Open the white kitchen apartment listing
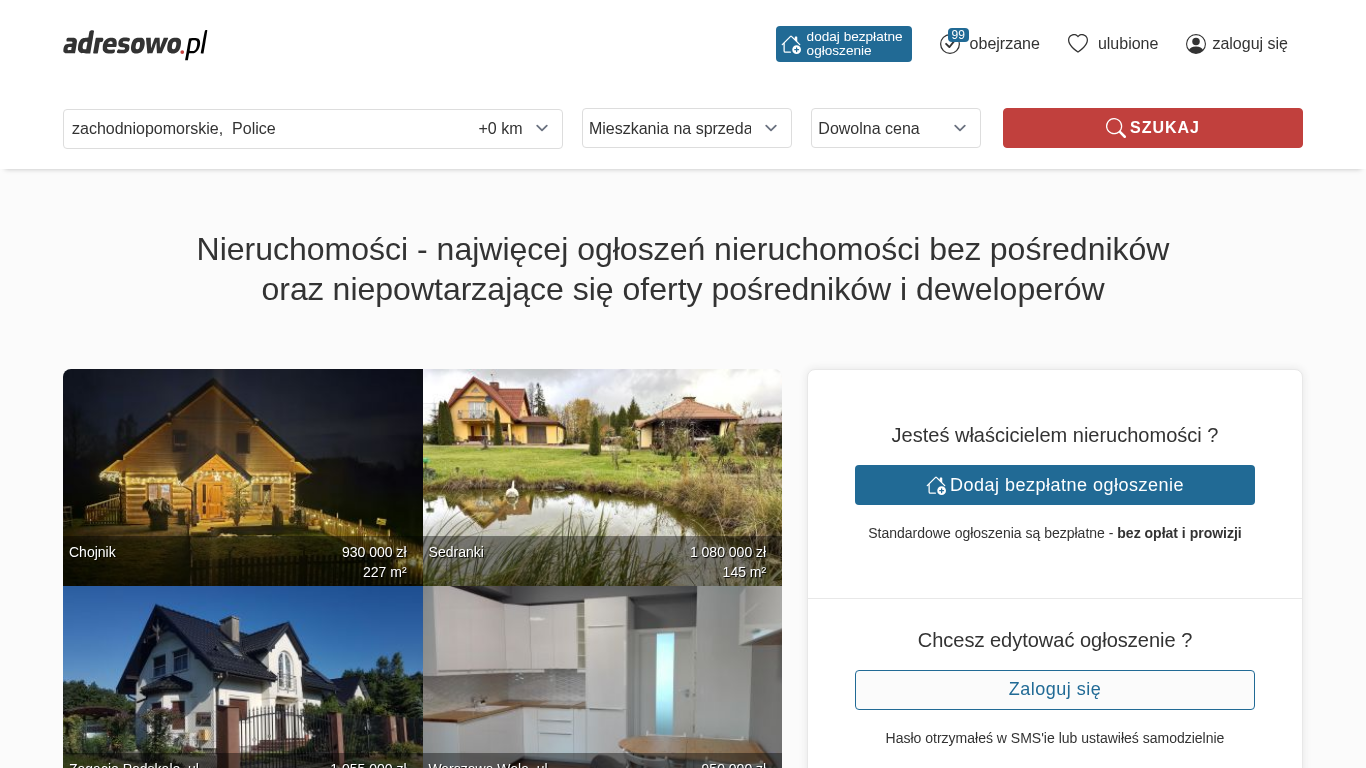Viewport: 1366px width, 768px height. pyautogui.click(x=602, y=680)
